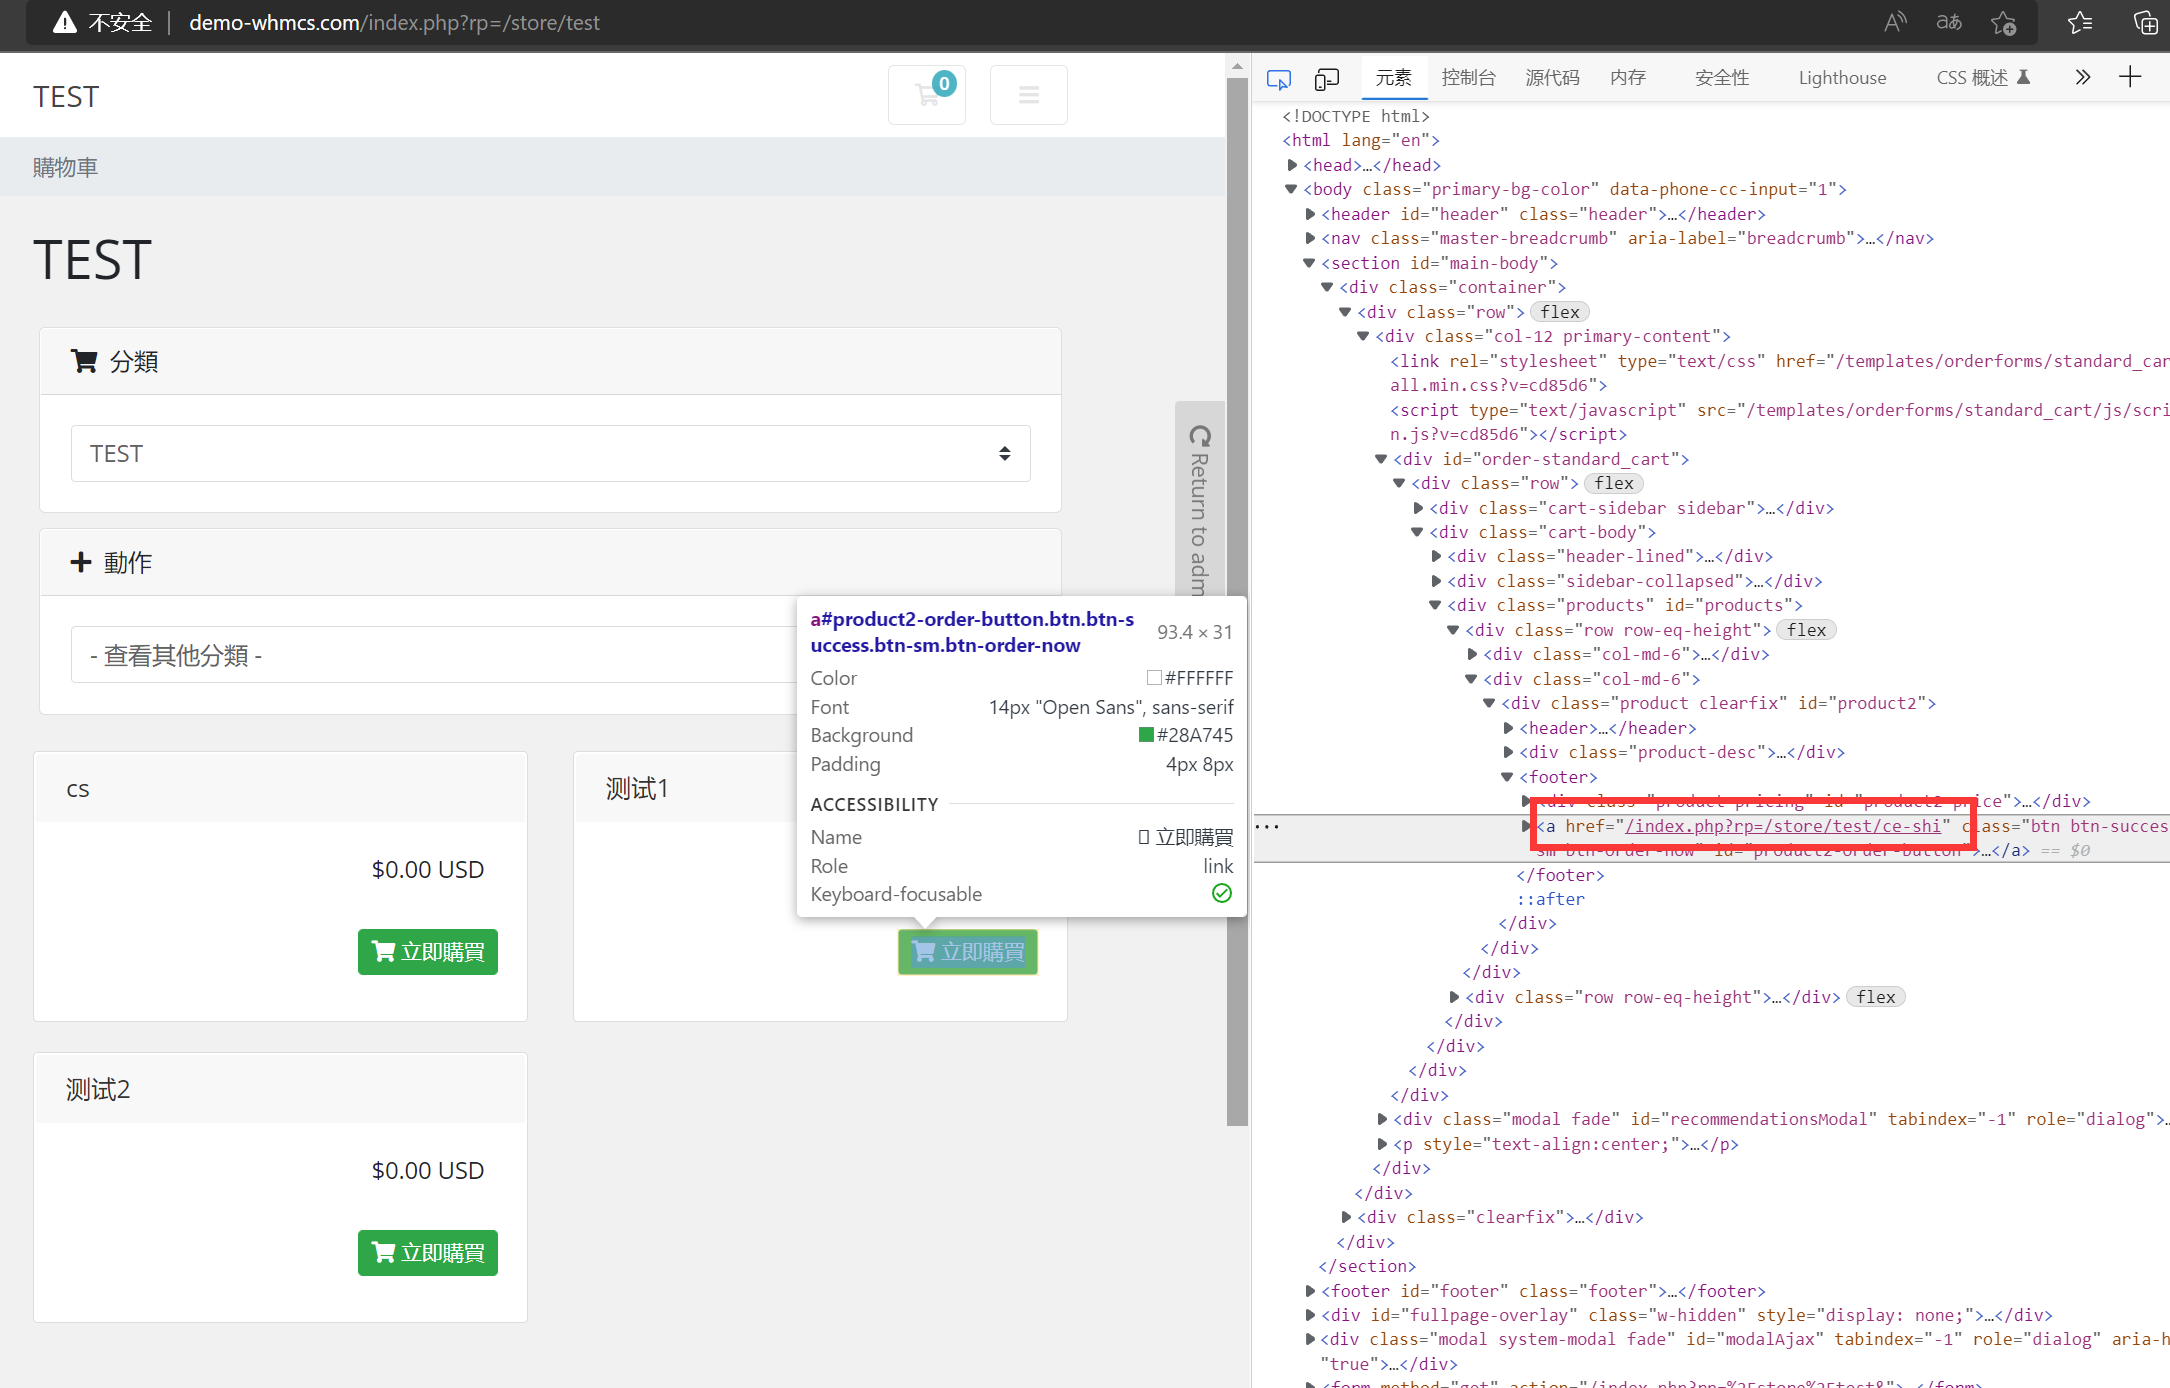
Task: Show more DevTools tabs chevron
Action: [x=2082, y=77]
